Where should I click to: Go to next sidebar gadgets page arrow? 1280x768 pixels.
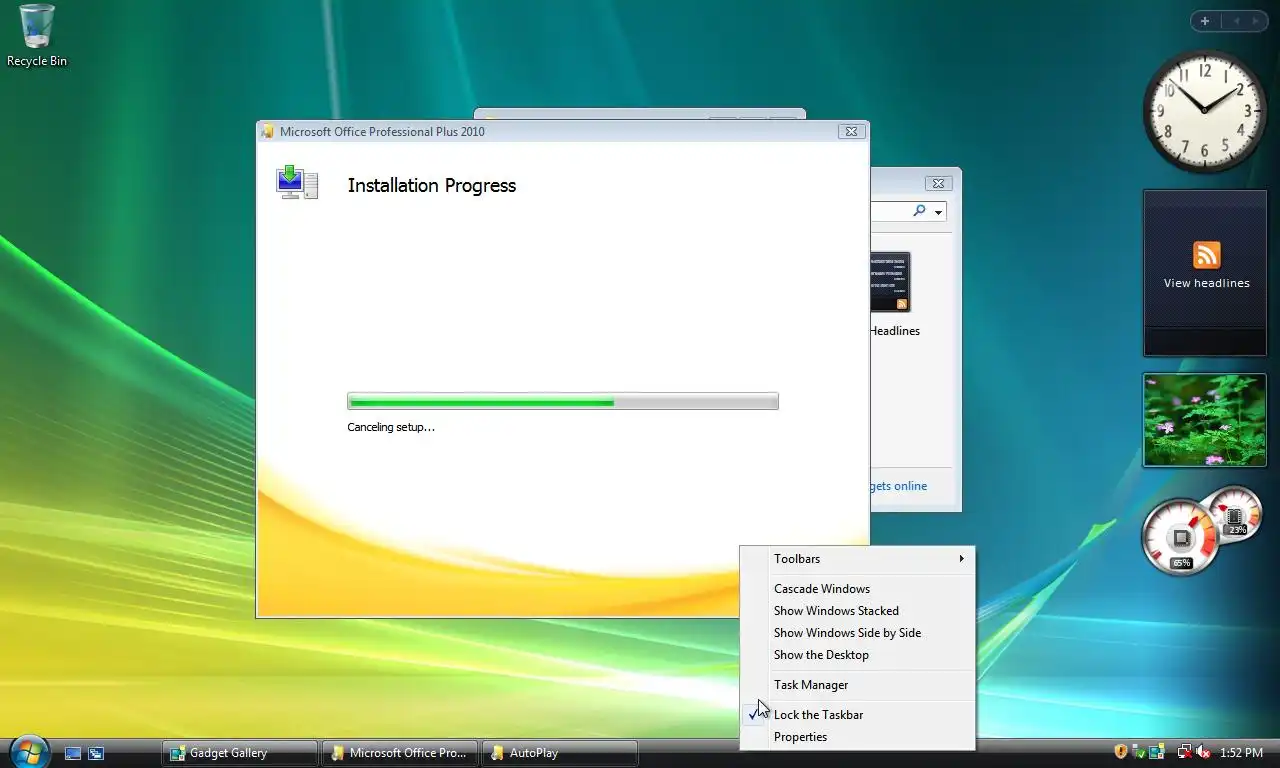1256,21
